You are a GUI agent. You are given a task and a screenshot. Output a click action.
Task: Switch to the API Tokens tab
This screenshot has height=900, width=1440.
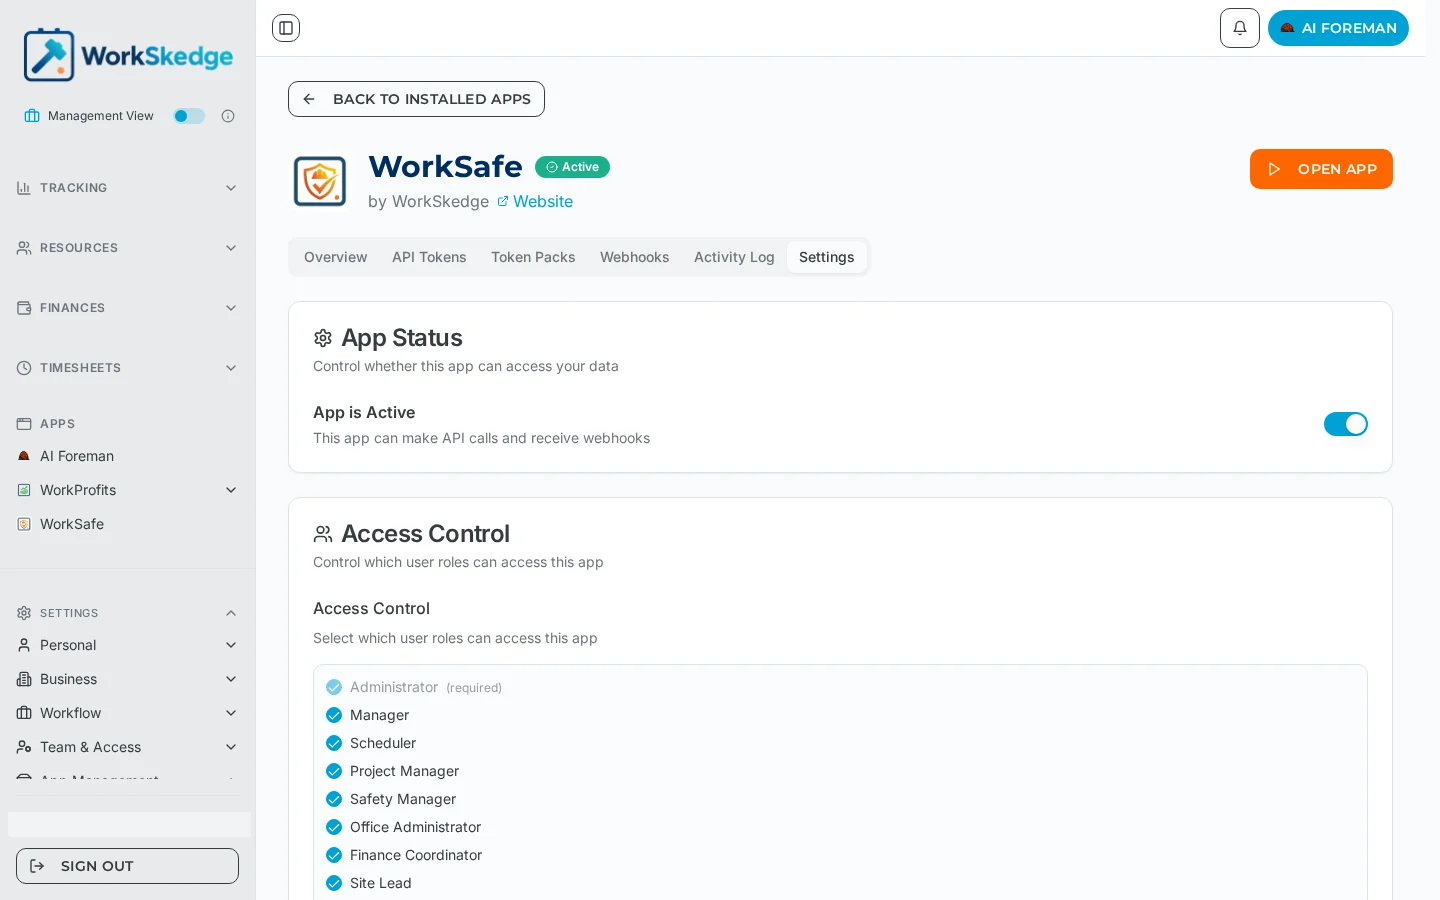point(429,257)
